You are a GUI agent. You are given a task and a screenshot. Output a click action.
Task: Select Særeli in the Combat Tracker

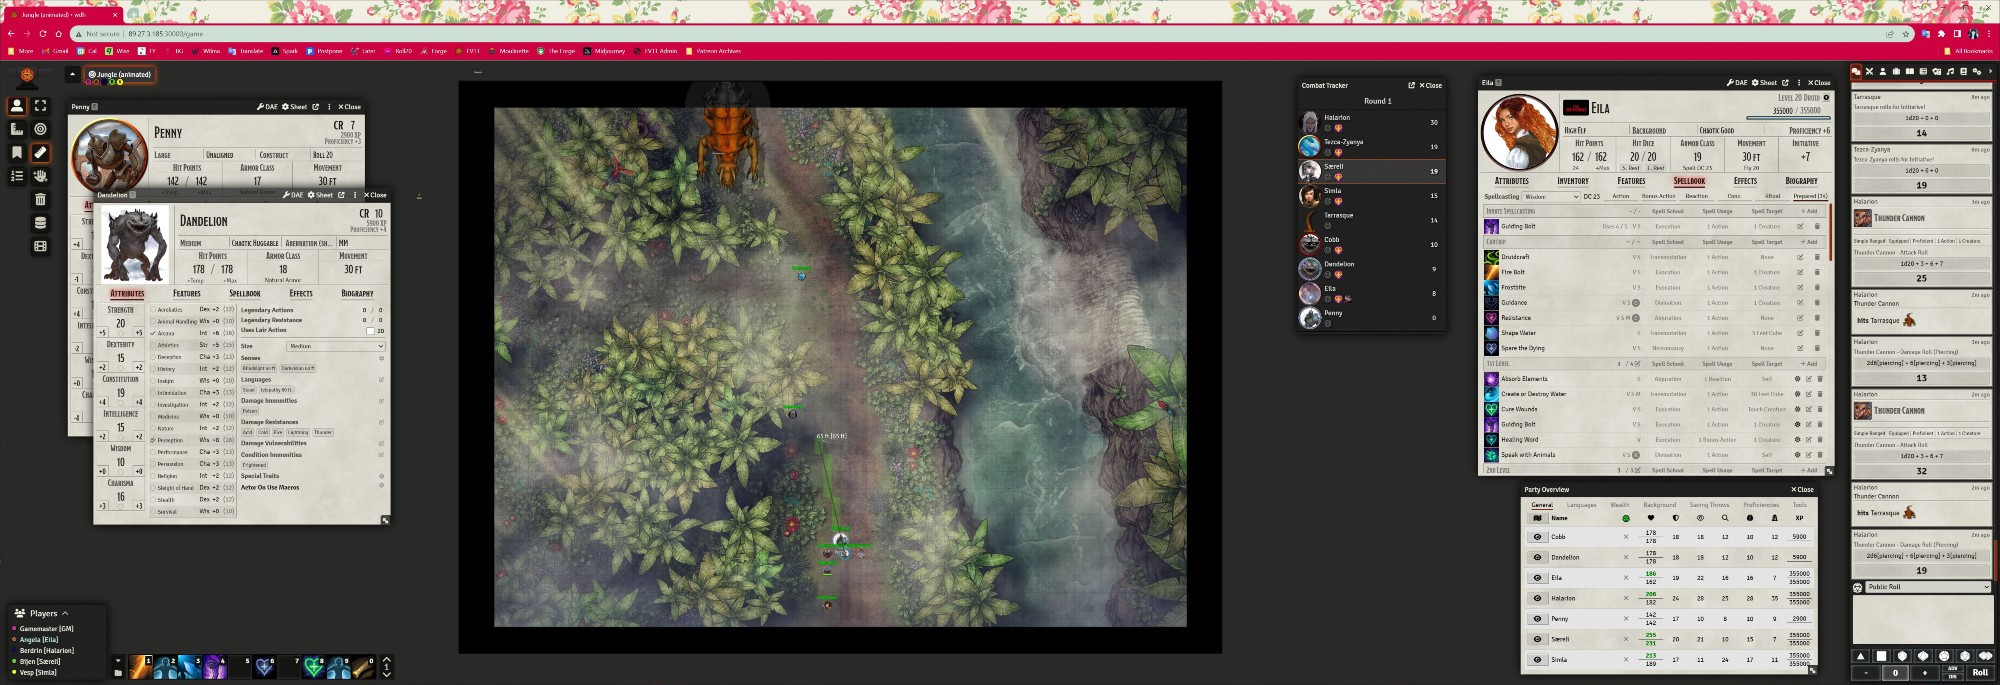click(x=1371, y=171)
